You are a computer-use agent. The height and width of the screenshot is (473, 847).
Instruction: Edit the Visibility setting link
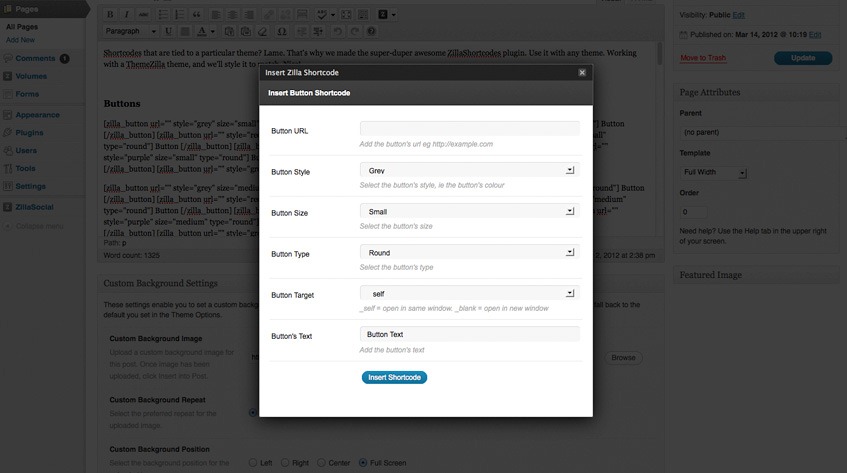coord(738,15)
